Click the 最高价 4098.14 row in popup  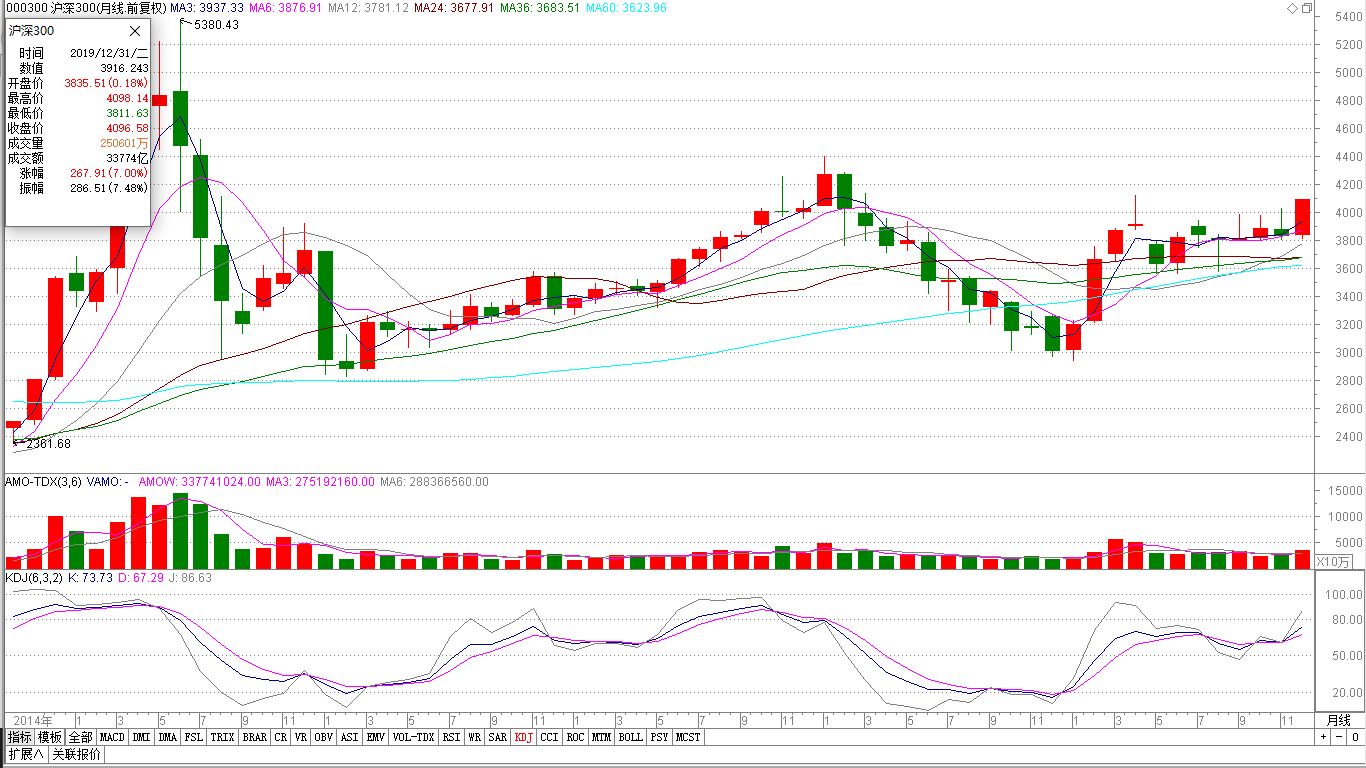[x=78, y=98]
